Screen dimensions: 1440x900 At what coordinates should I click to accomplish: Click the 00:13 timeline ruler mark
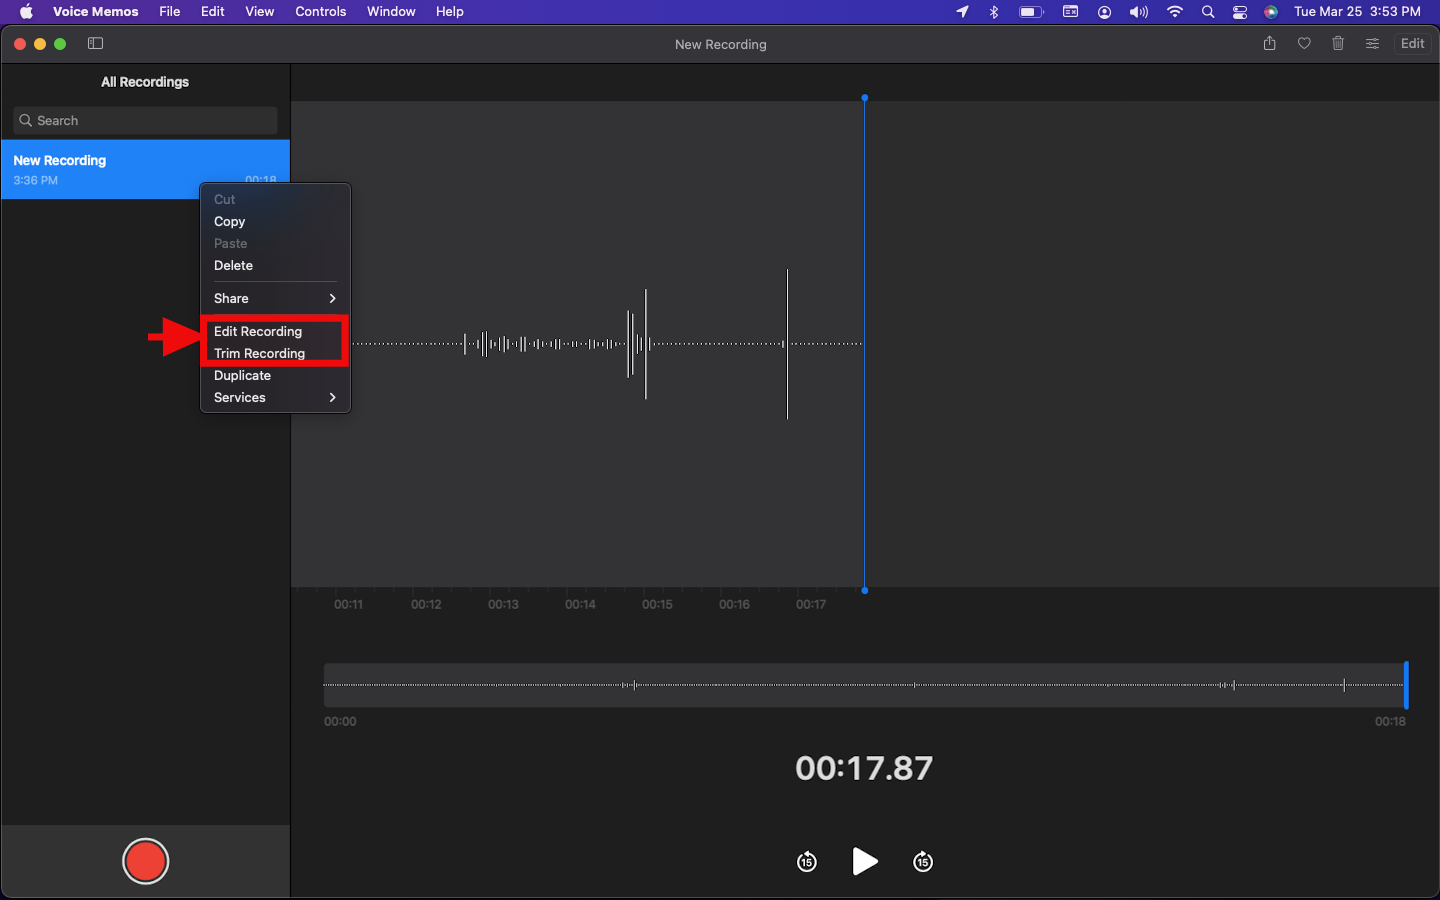click(x=503, y=604)
